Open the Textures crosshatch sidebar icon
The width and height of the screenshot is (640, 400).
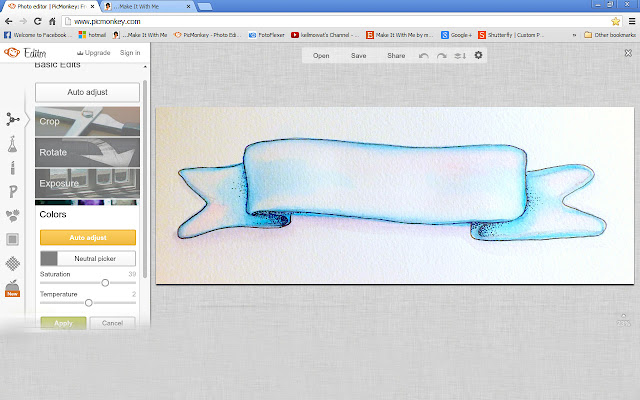[13, 264]
